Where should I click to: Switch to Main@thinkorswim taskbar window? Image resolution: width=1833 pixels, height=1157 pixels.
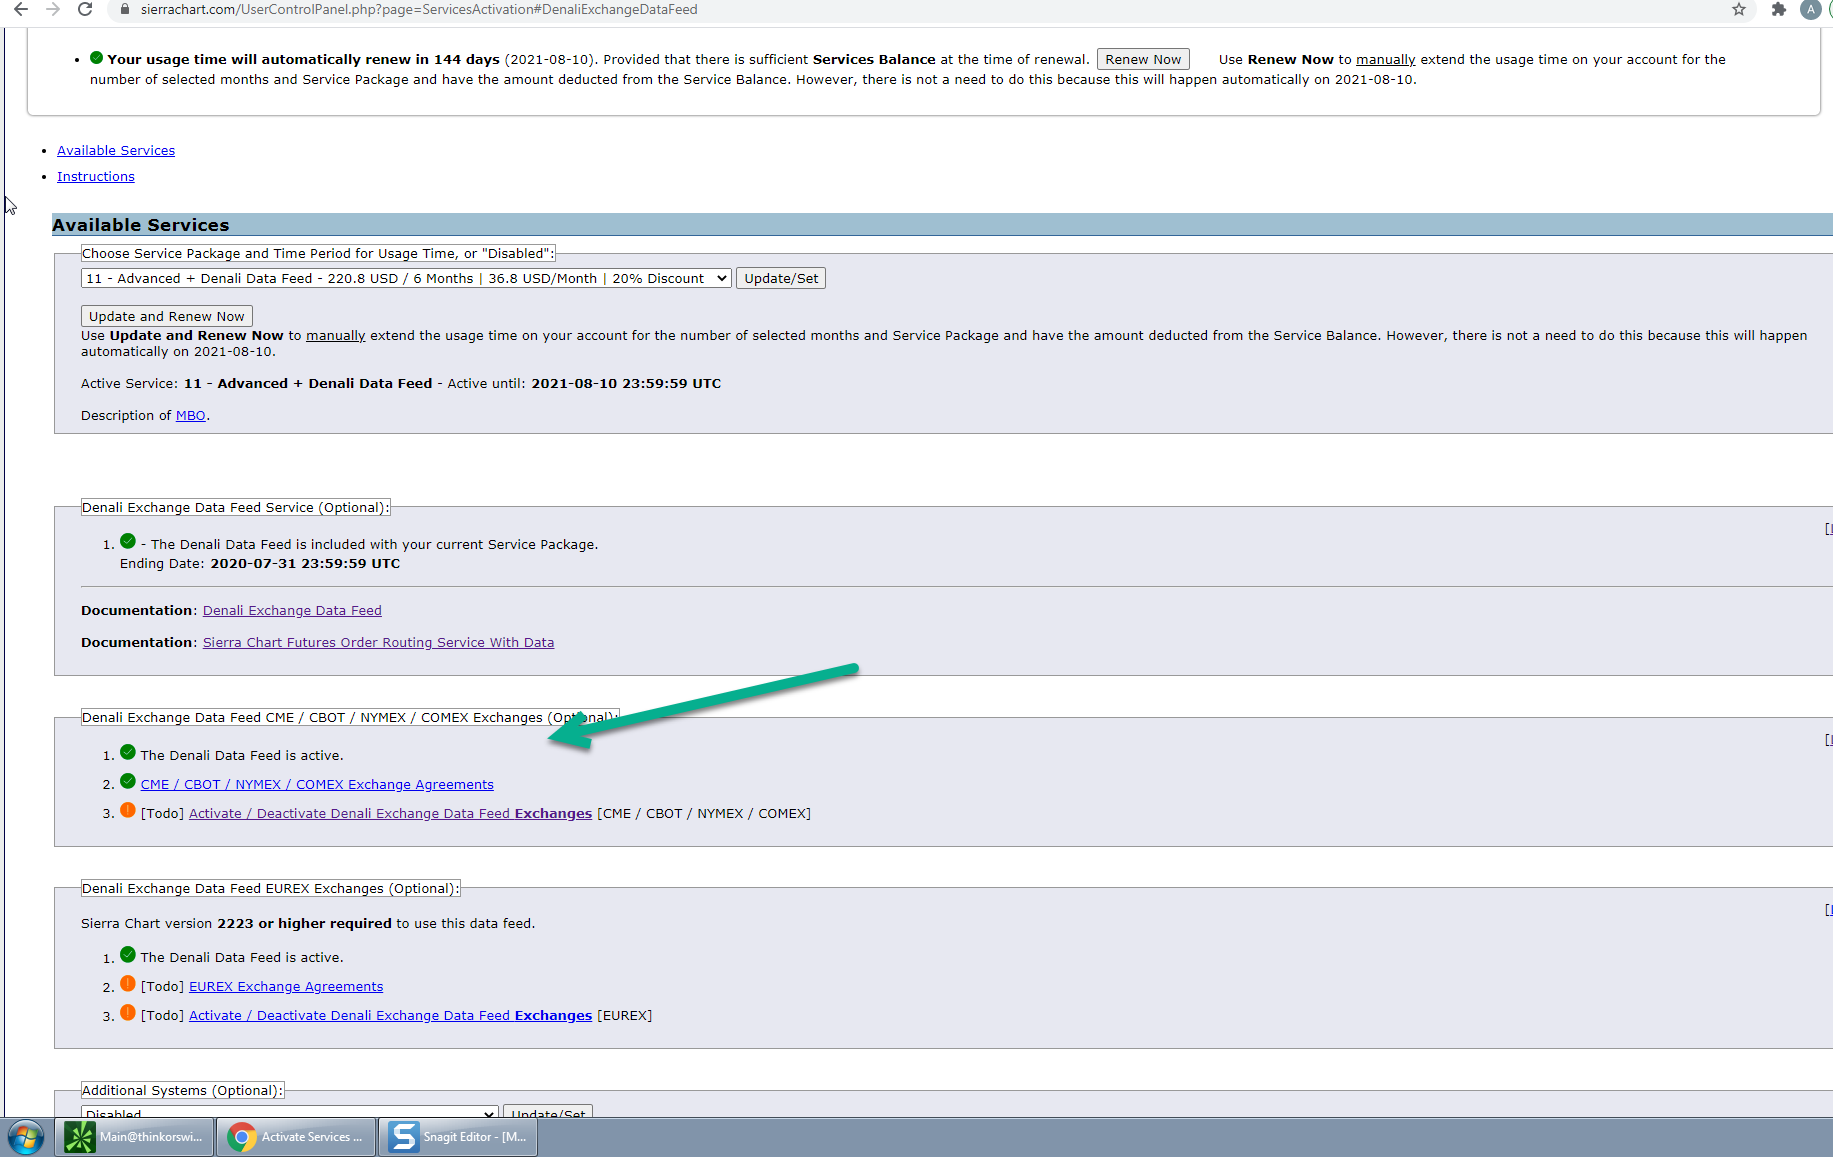coord(135,1137)
